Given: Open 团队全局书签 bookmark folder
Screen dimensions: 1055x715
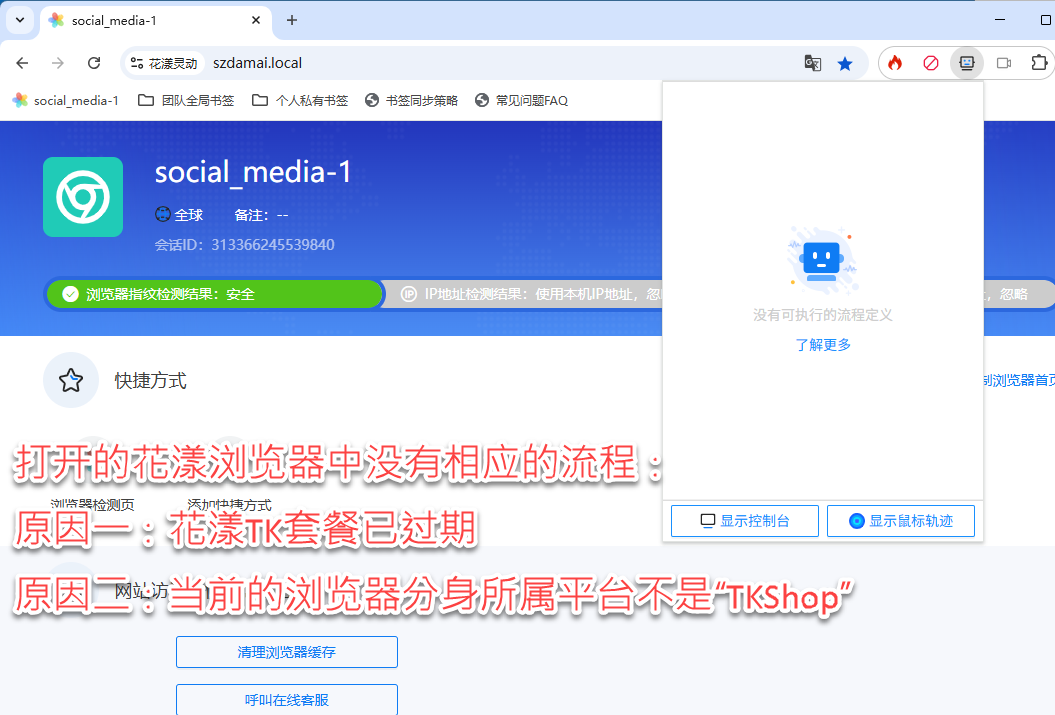Looking at the screenshot, I should [x=186, y=100].
